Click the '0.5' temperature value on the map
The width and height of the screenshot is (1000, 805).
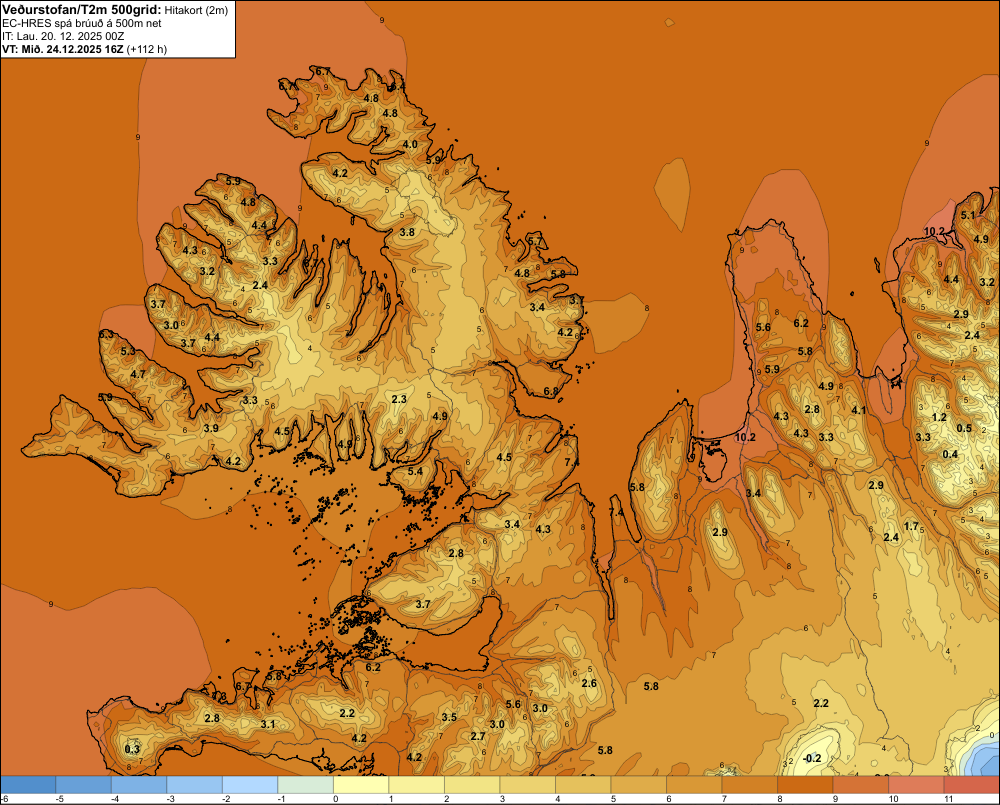click(964, 428)
